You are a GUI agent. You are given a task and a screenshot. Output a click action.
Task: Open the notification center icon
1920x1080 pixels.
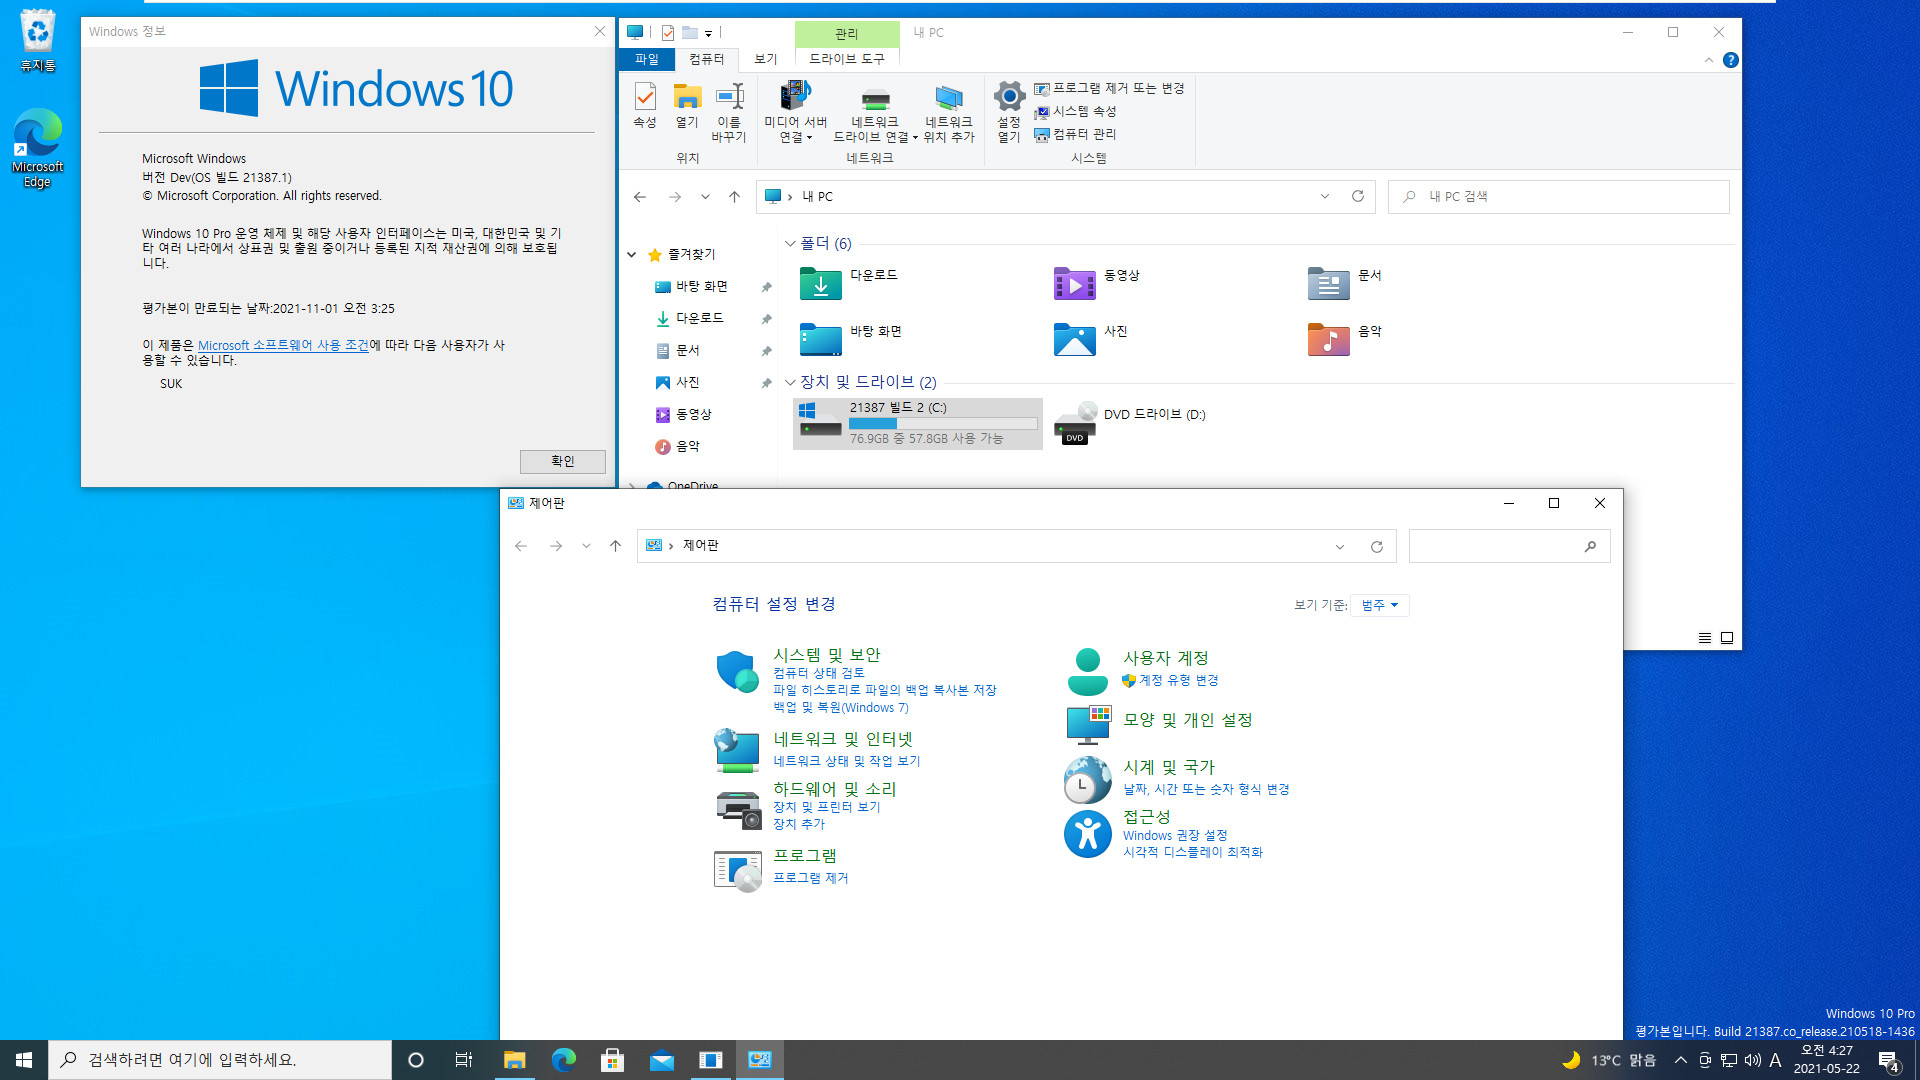[1888, 1061]
